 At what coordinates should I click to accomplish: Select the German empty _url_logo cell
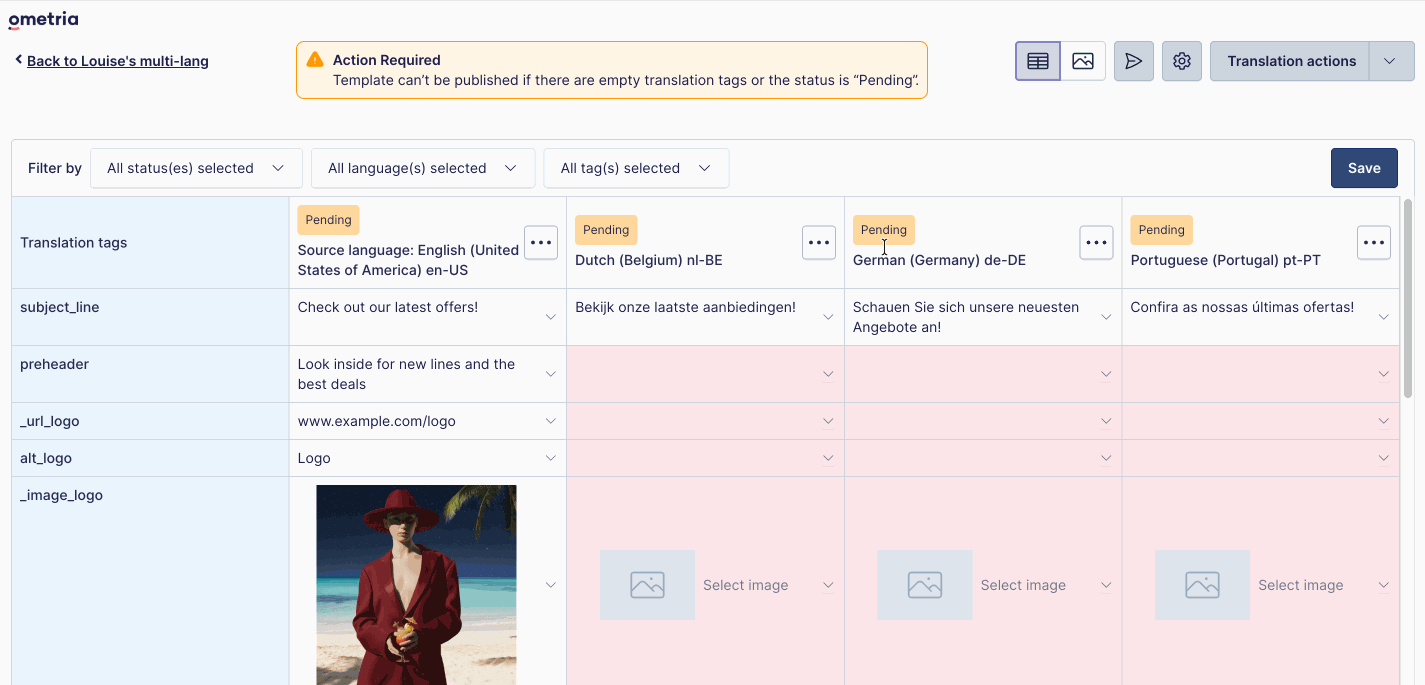pos(983,421)
